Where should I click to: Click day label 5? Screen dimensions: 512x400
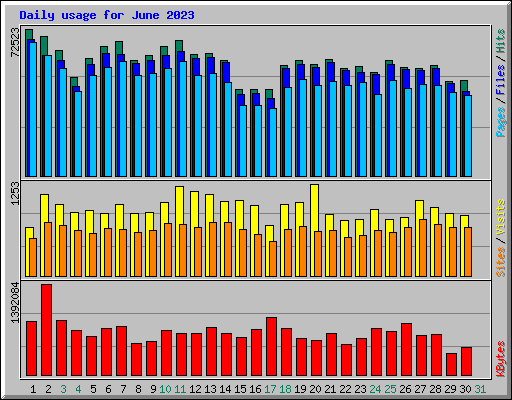pos(93,389)
